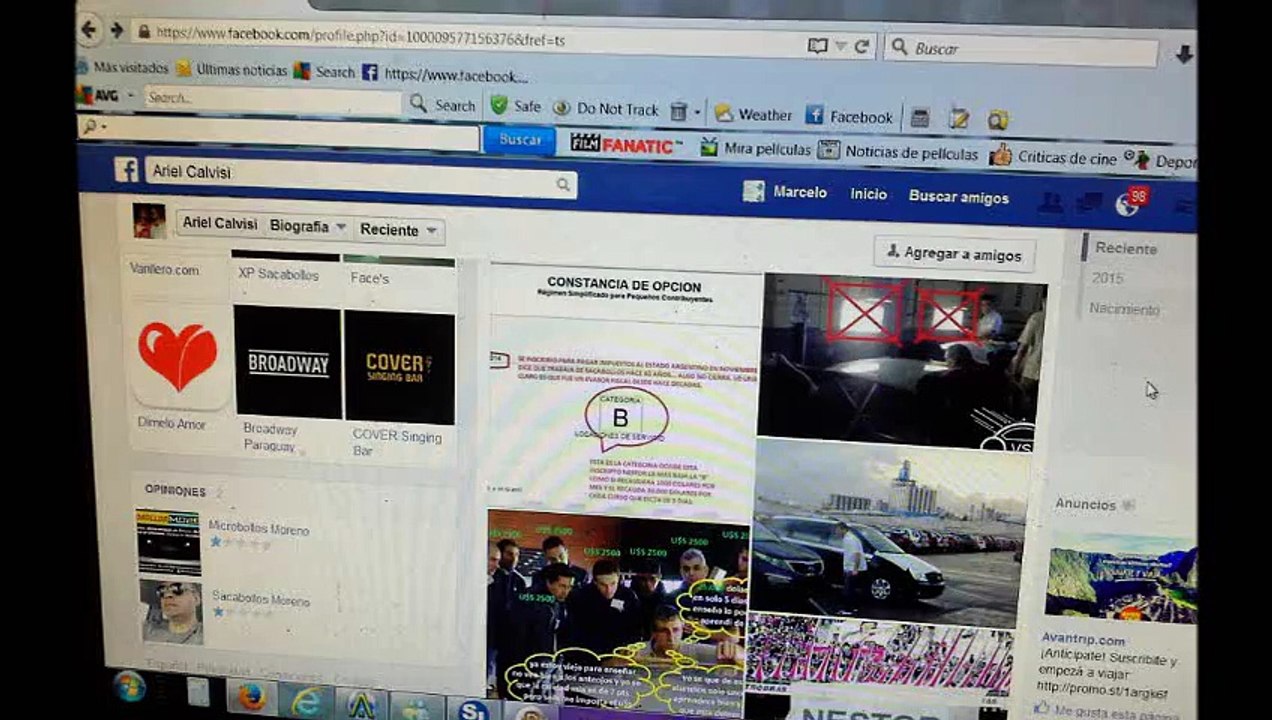Reload the page with refresh icon
This screenshot has width=1272, height=720.
click(x=861, y=46)
